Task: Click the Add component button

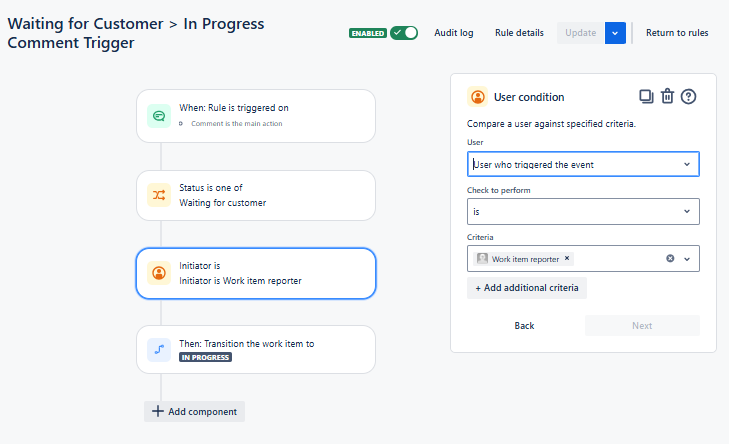Action: [194, 411]
